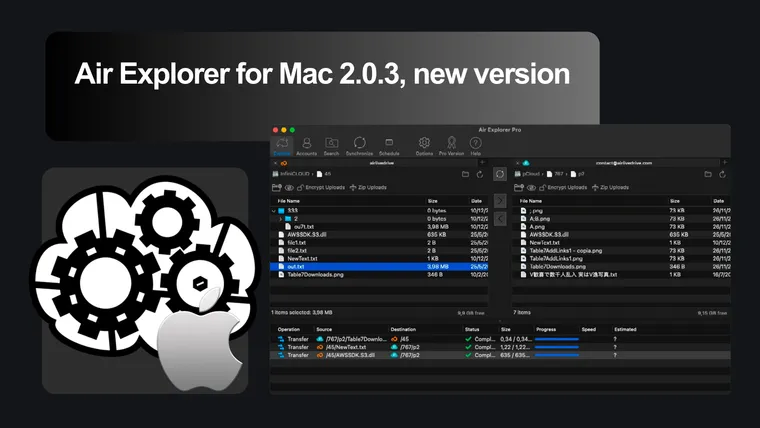Click progress bar of /45/AWSSDK.S3.dll transfer
This screenshot has width=760, height=428.
click(x=556, y=355)
